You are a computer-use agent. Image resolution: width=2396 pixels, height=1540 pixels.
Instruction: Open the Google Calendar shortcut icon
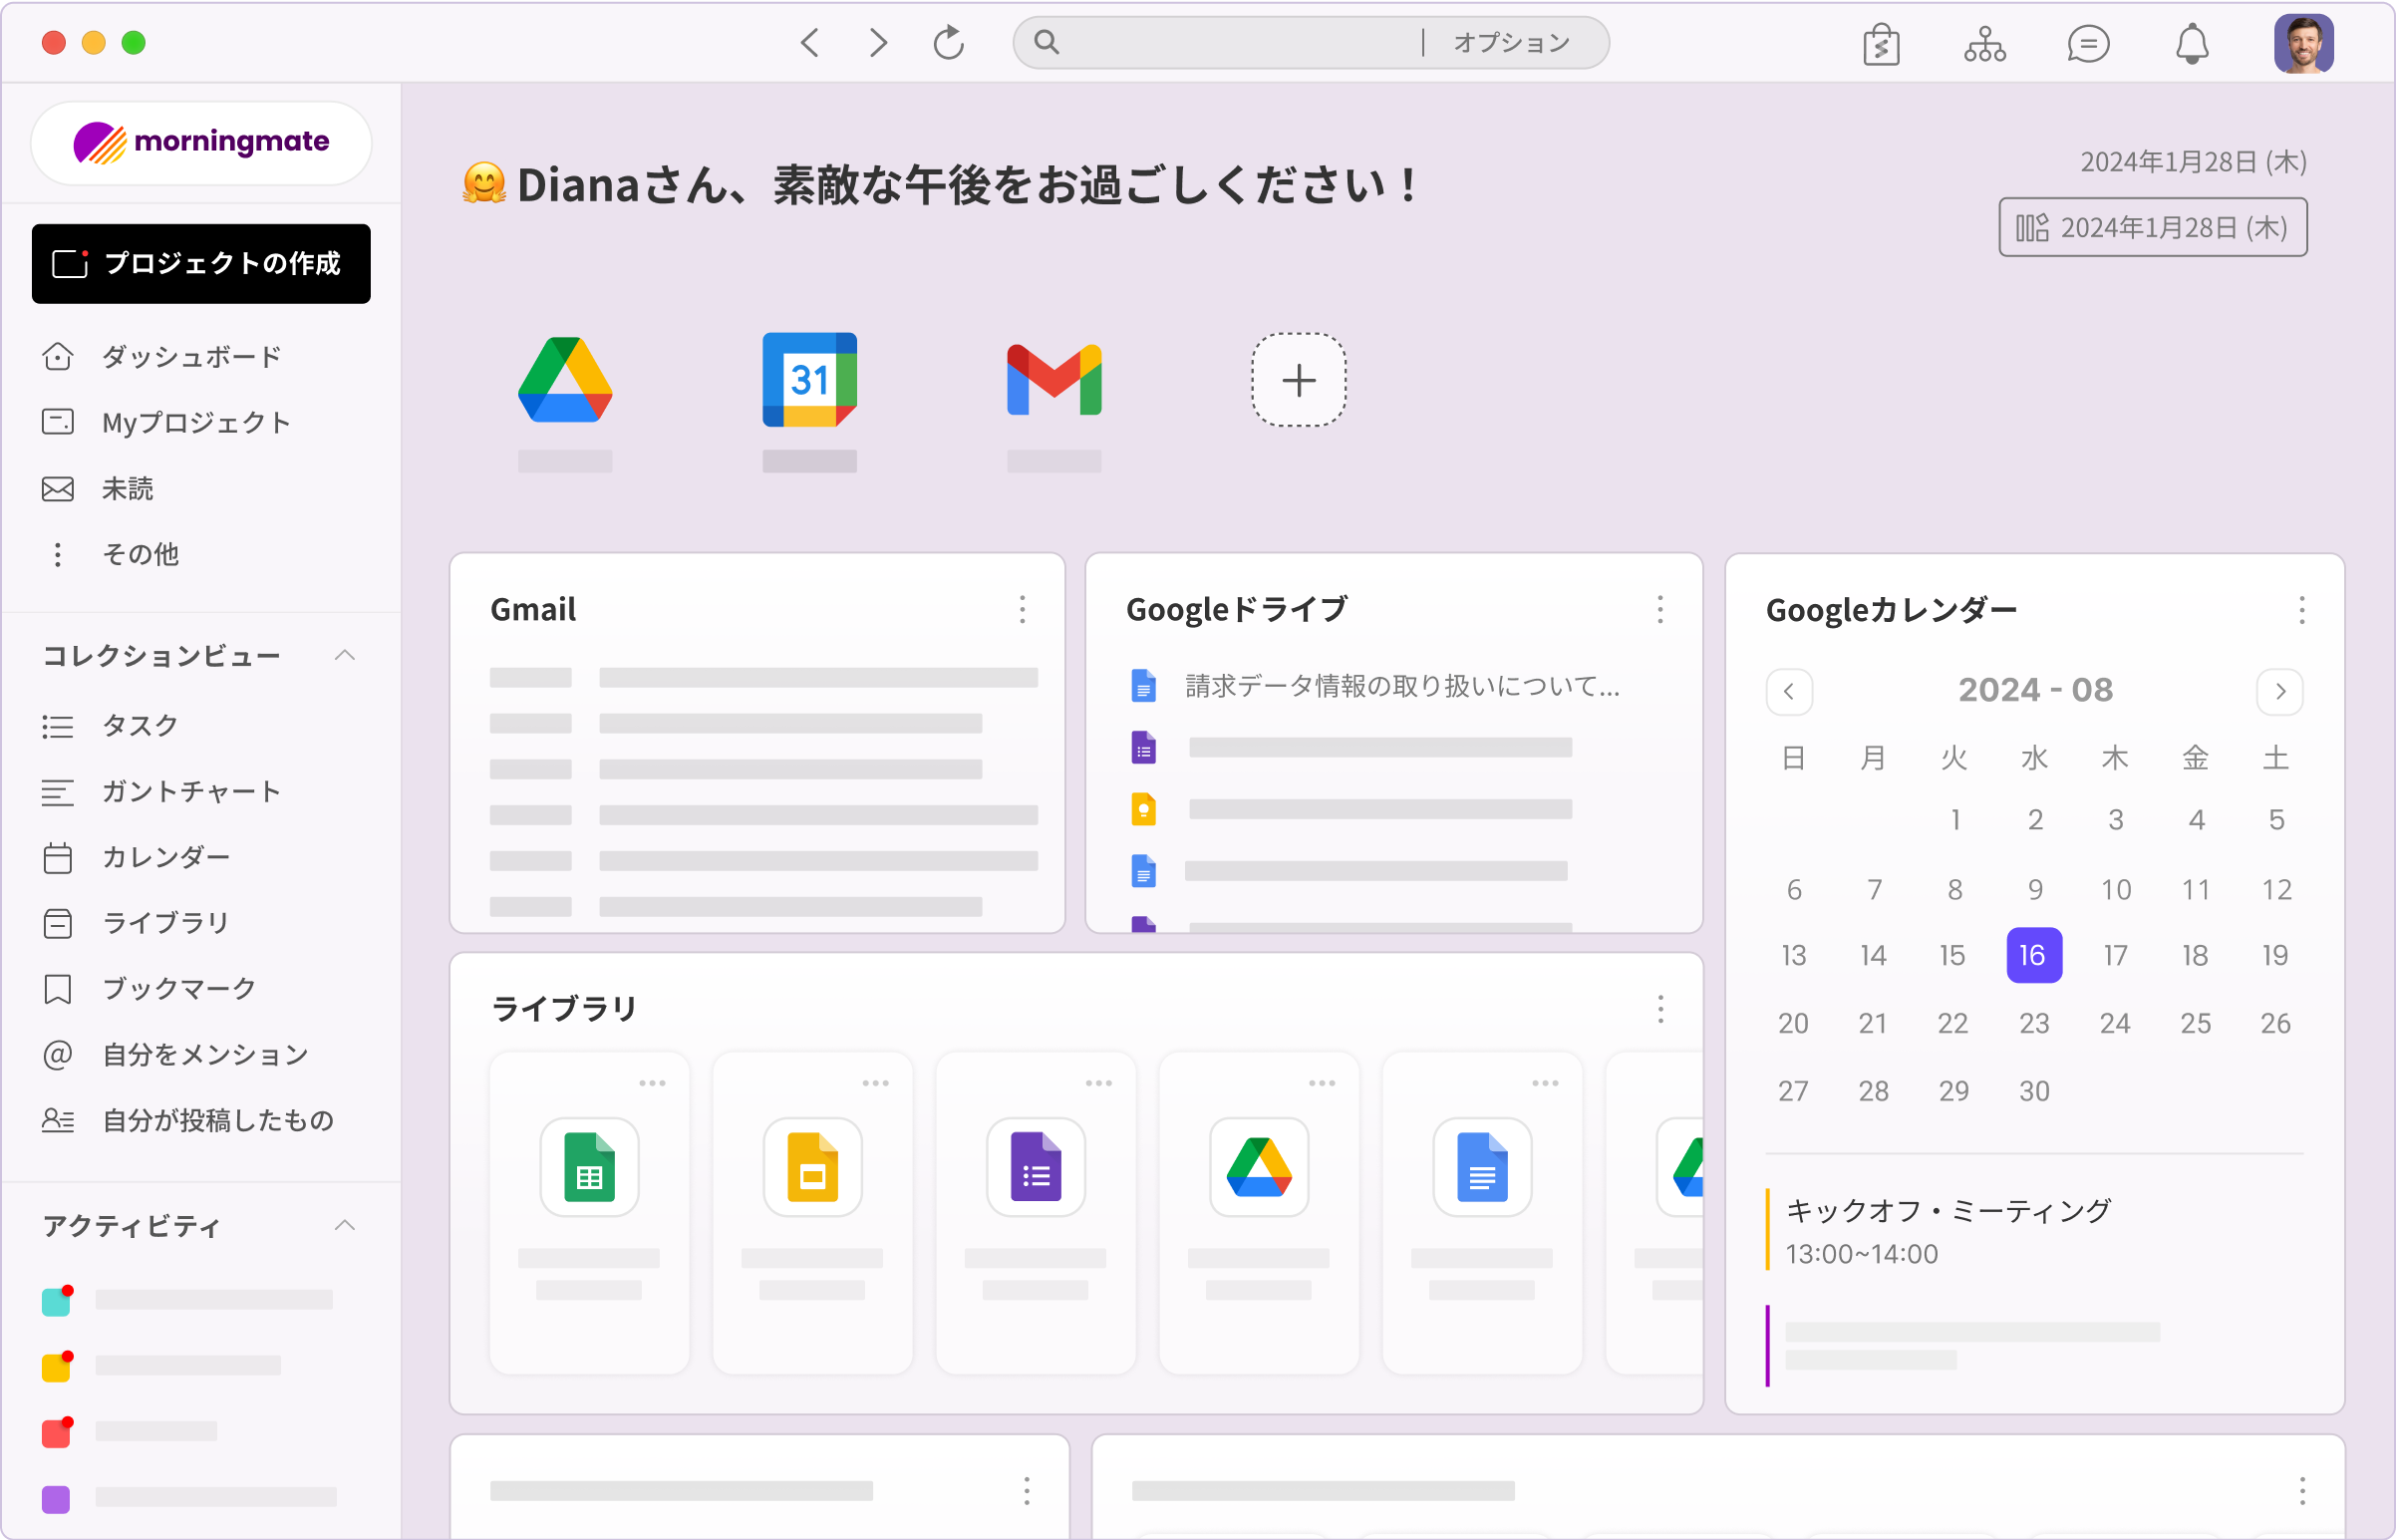pos(809,380)
